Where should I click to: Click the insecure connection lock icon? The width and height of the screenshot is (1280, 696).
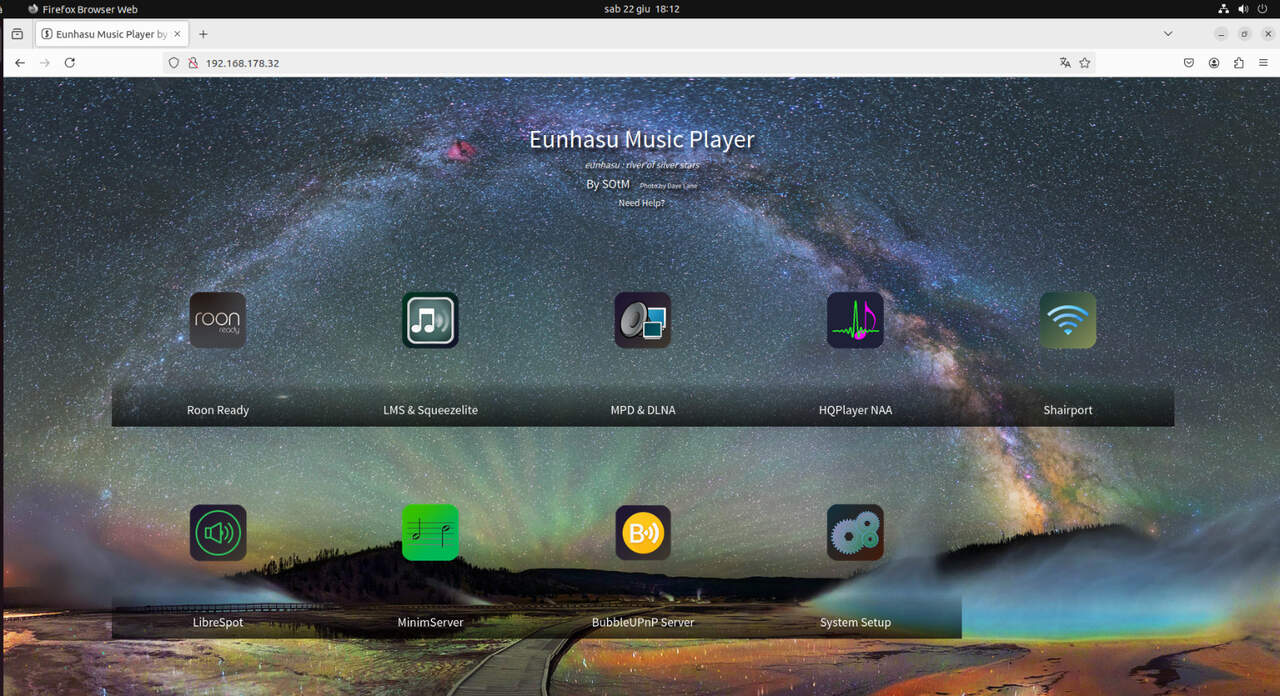tap(193, 63)
